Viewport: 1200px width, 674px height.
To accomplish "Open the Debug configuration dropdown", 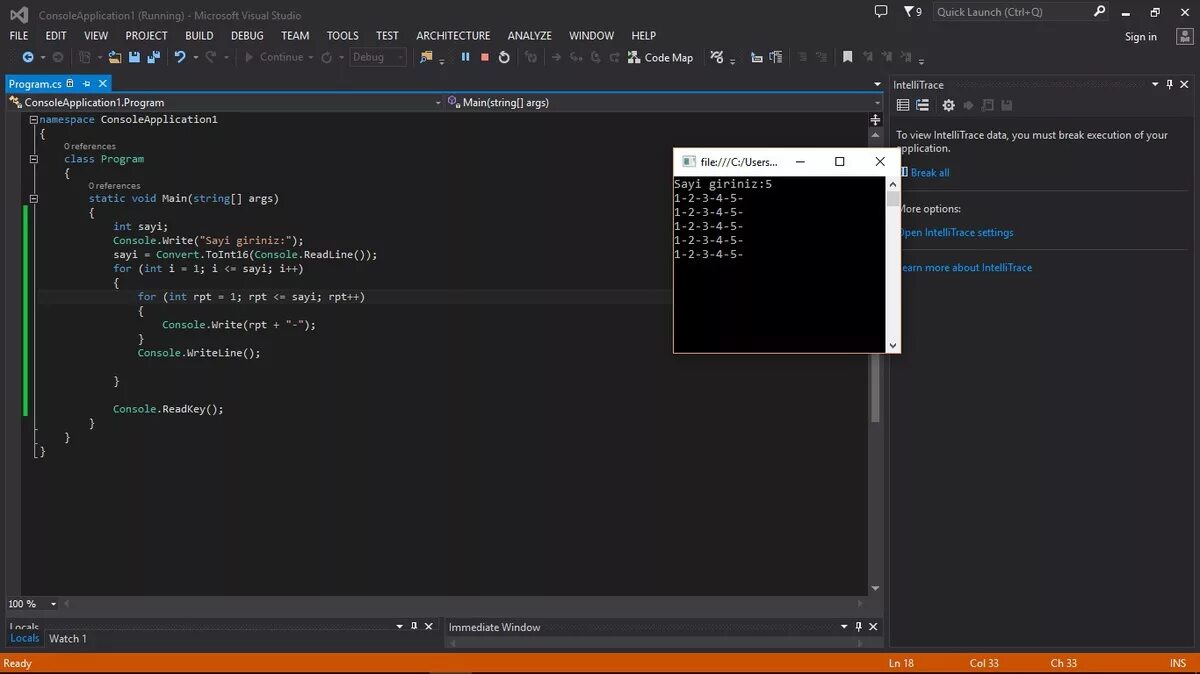I will click(x=378, y=57).
